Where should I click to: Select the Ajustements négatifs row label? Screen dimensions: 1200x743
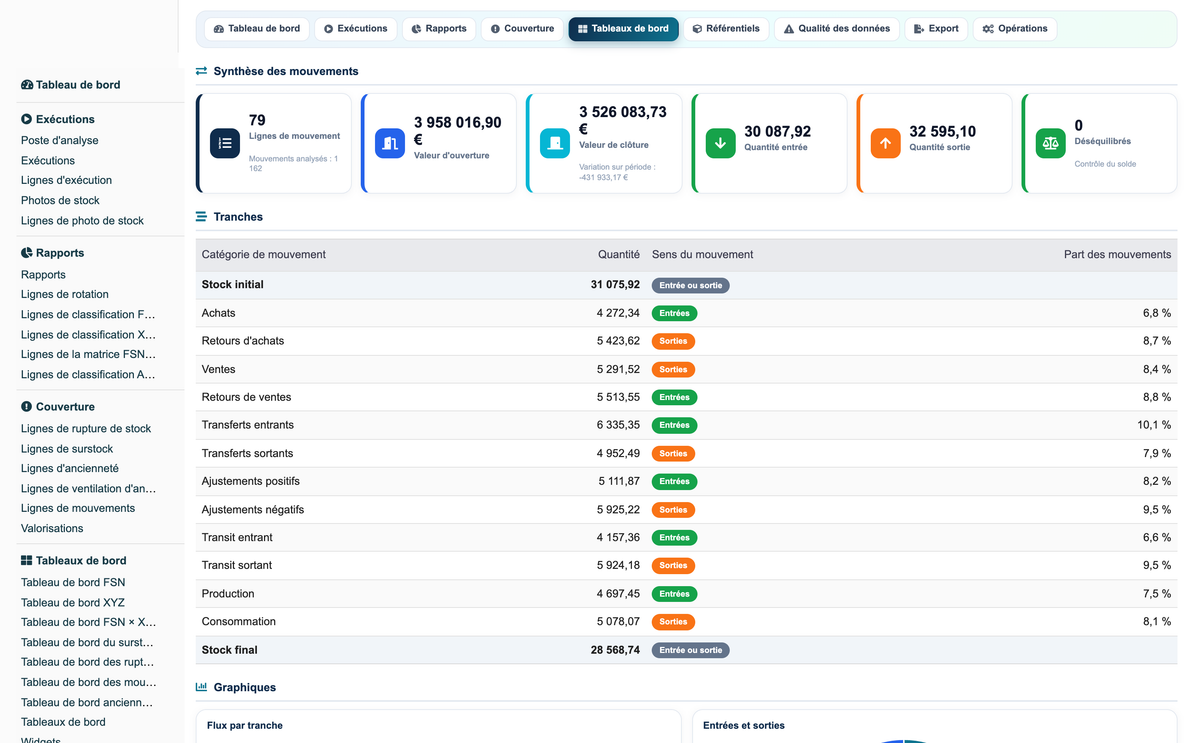(253, 510)
